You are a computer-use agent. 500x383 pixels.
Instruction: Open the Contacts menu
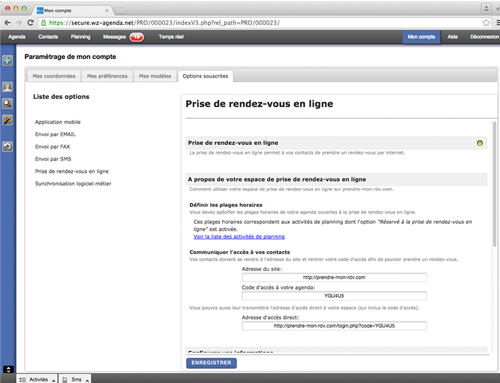click(48, 37)
